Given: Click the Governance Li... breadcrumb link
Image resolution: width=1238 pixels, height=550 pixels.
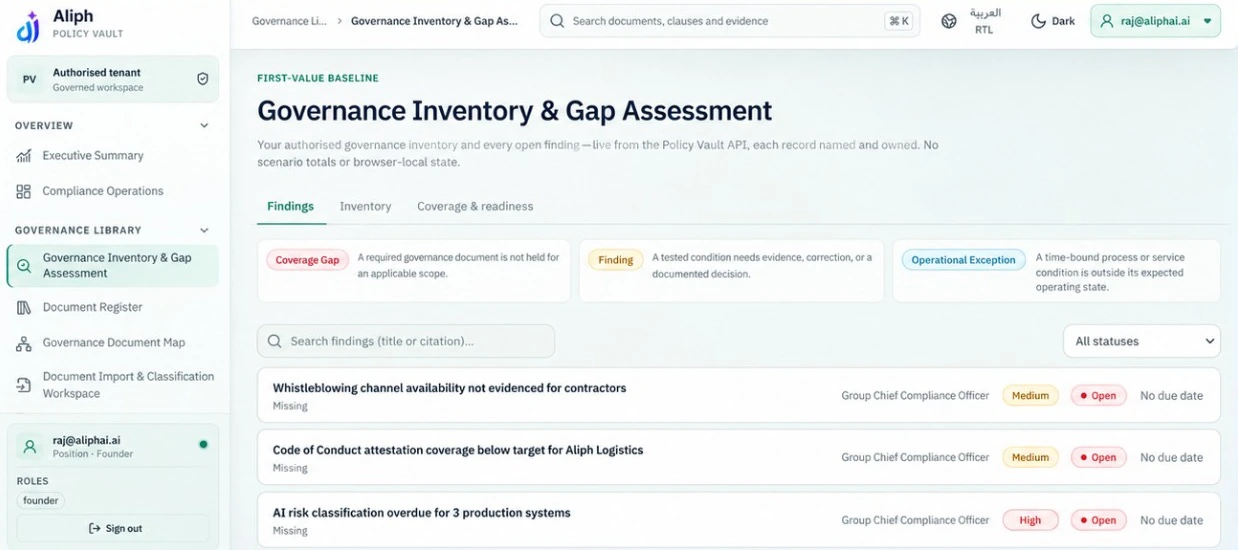Looking at the screenshot, I should pyautogui.click(x=289, y=21).
